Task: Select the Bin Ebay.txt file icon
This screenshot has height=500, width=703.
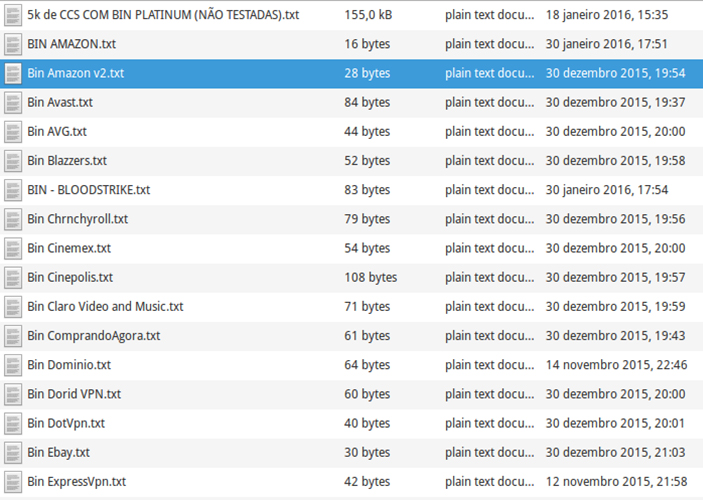Action: [12, 452]
